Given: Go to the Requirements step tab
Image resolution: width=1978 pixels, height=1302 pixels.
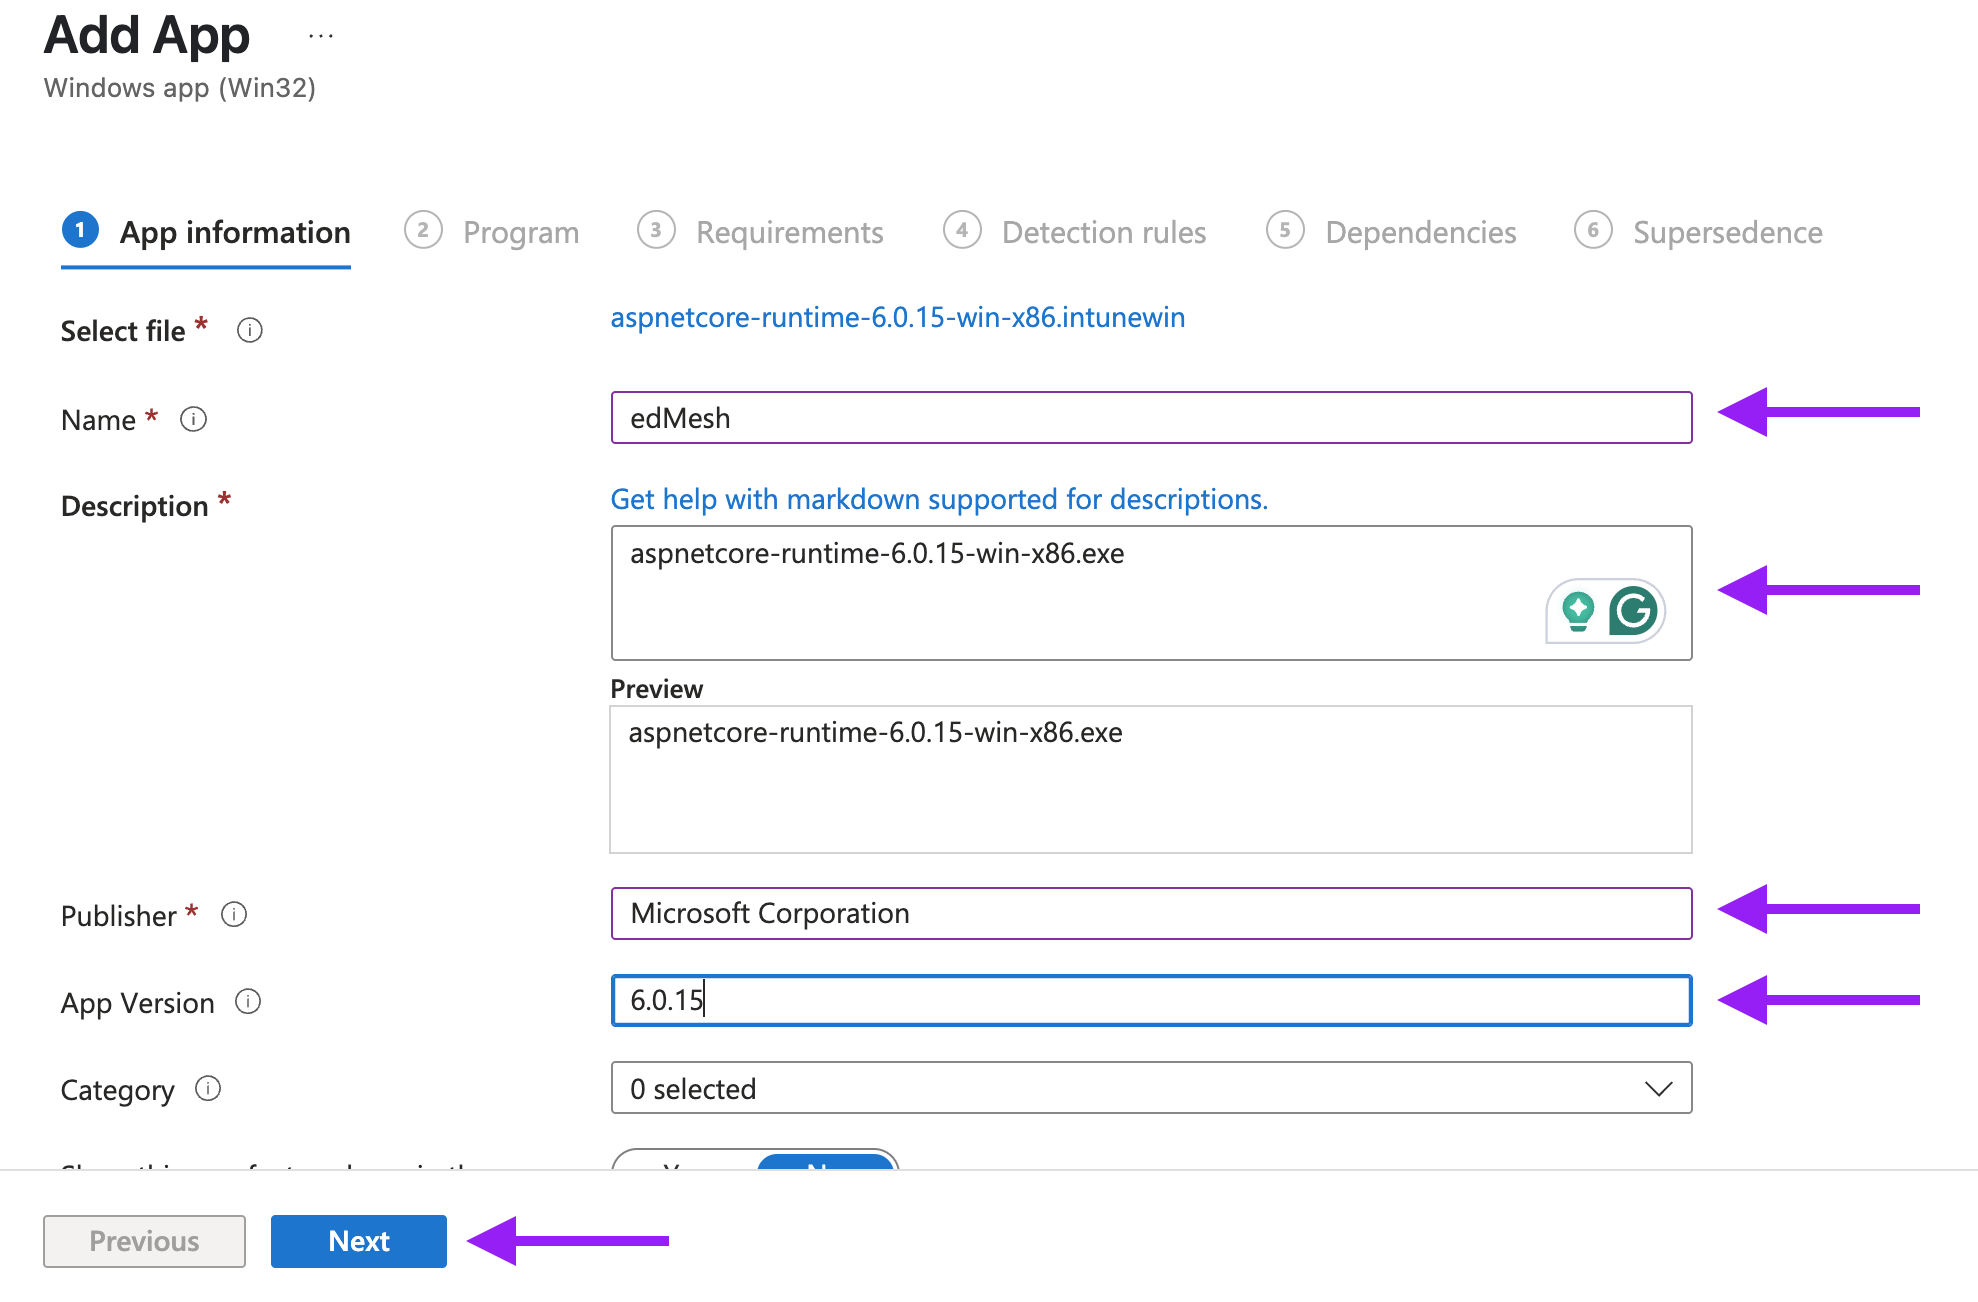Looking at the screenshot, I should [761, 232].
